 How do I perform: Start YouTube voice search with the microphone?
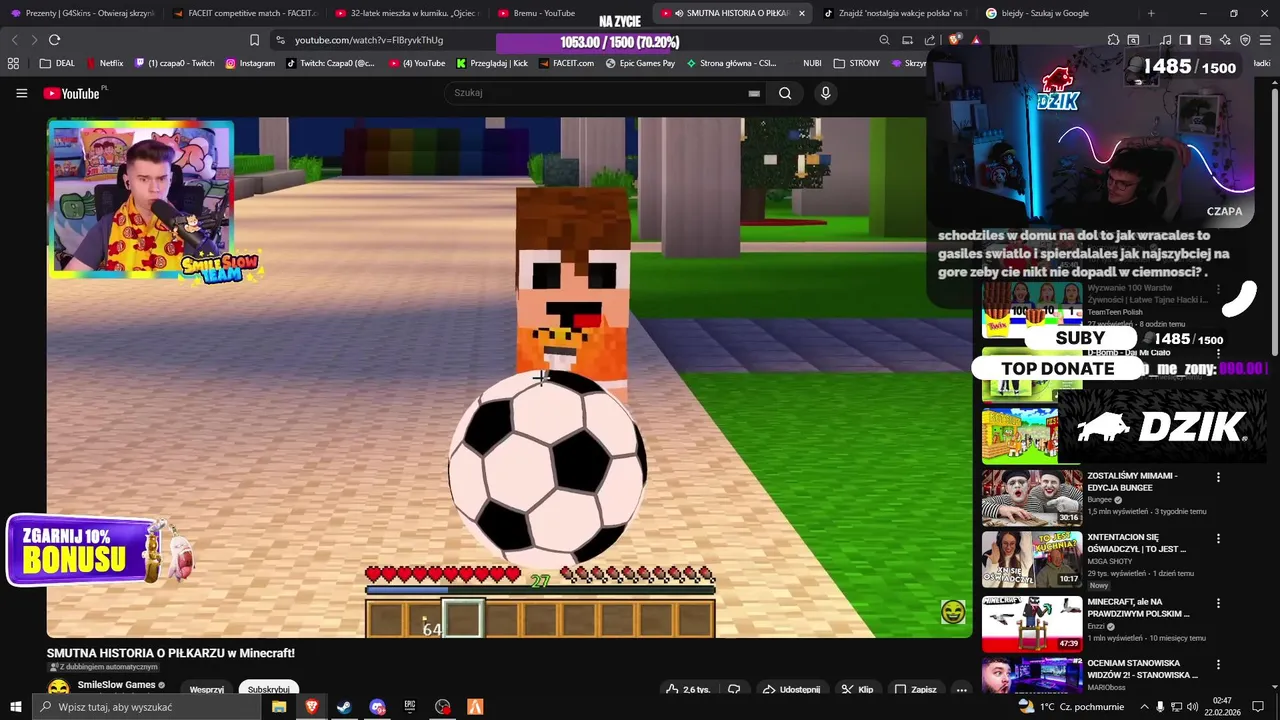pyautogui.click(x=825, y=93)
